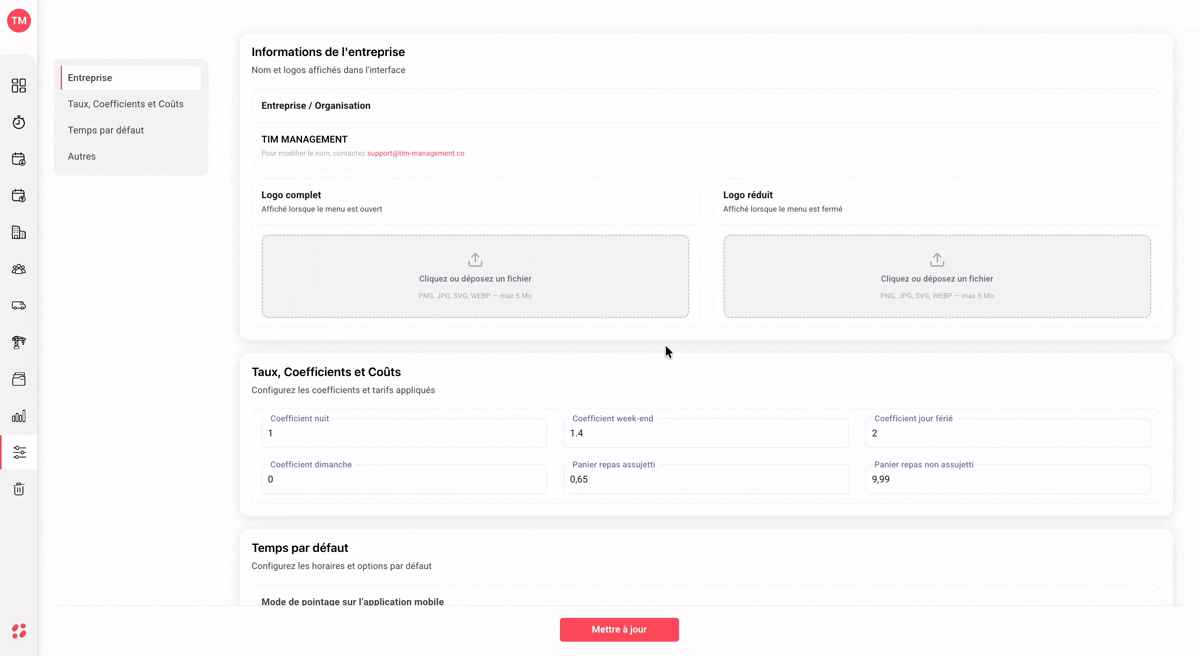Image resolution: width=1200 pixels, height=656 pixels.
Task: Open the bar chart statistics icon
Action: 19,416
